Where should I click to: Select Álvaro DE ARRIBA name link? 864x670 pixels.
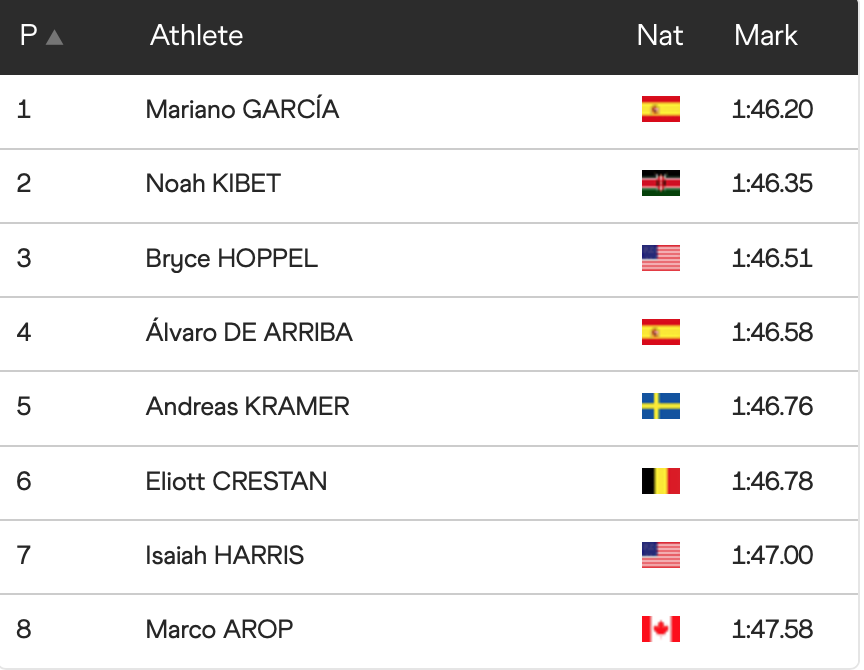249,332
